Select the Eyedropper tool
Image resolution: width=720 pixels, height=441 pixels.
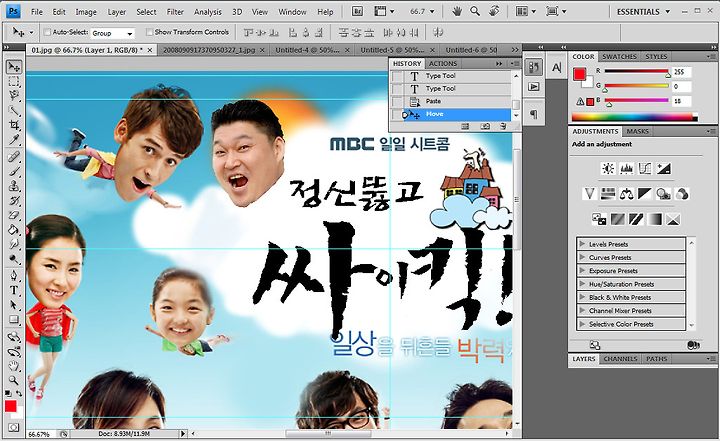tap(14, 139)
